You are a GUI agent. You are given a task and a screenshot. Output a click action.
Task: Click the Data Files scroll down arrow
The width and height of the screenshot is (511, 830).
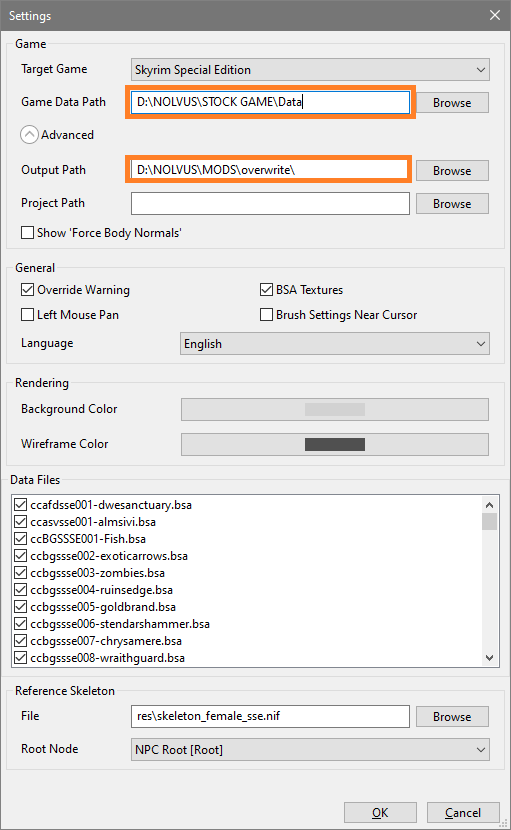[490, 658]
